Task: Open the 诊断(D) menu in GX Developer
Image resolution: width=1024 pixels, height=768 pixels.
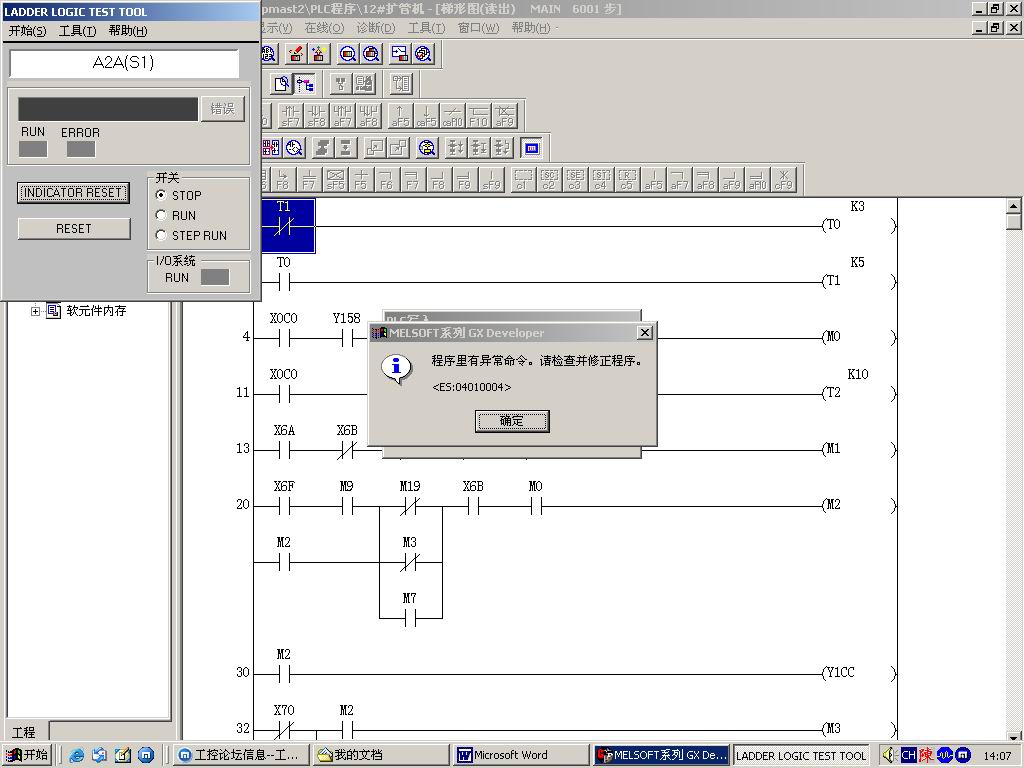Action: (x=376, y=28)
